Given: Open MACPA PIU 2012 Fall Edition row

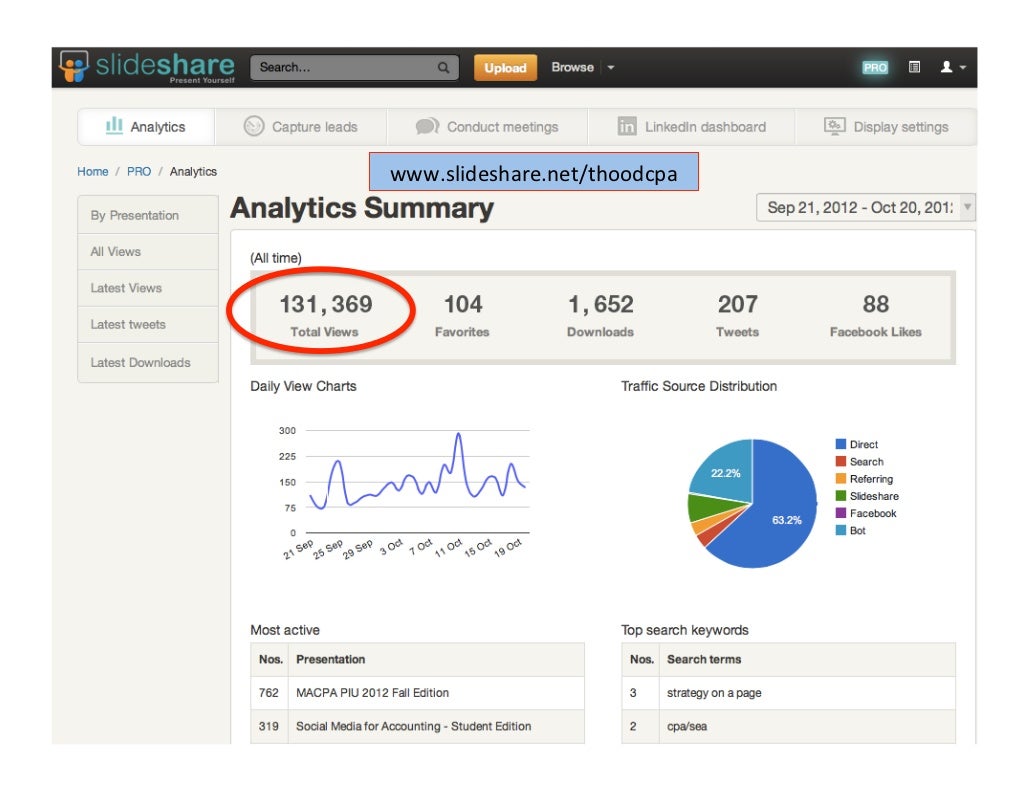Looking at the screenshot, I should 417,693.
